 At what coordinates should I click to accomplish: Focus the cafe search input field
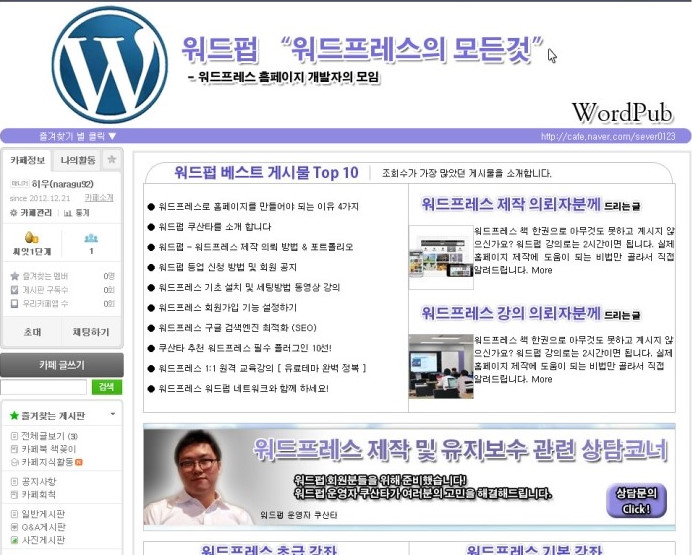point(44,387)
